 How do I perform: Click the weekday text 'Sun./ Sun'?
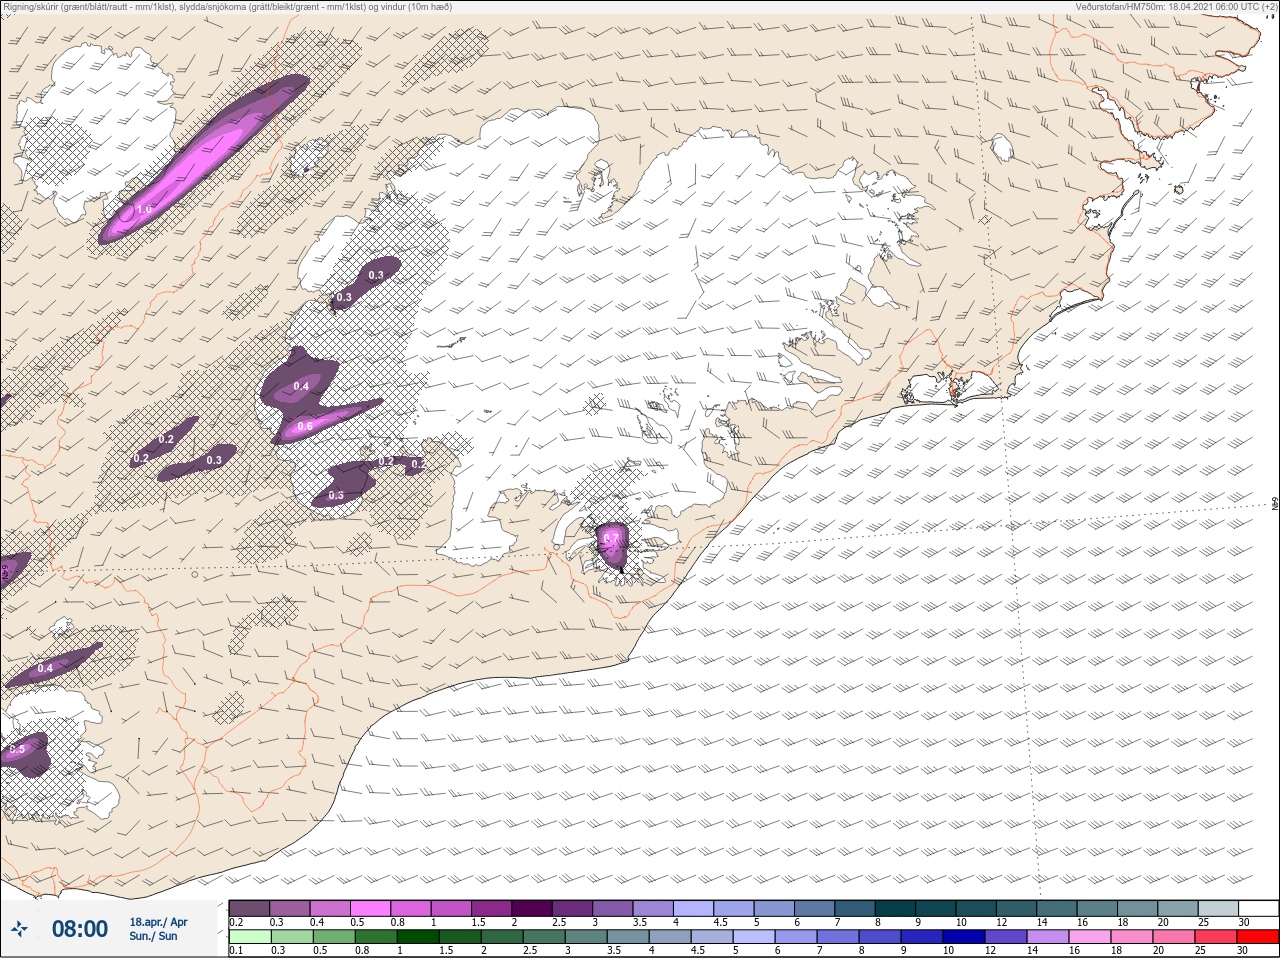coord(154,936)
